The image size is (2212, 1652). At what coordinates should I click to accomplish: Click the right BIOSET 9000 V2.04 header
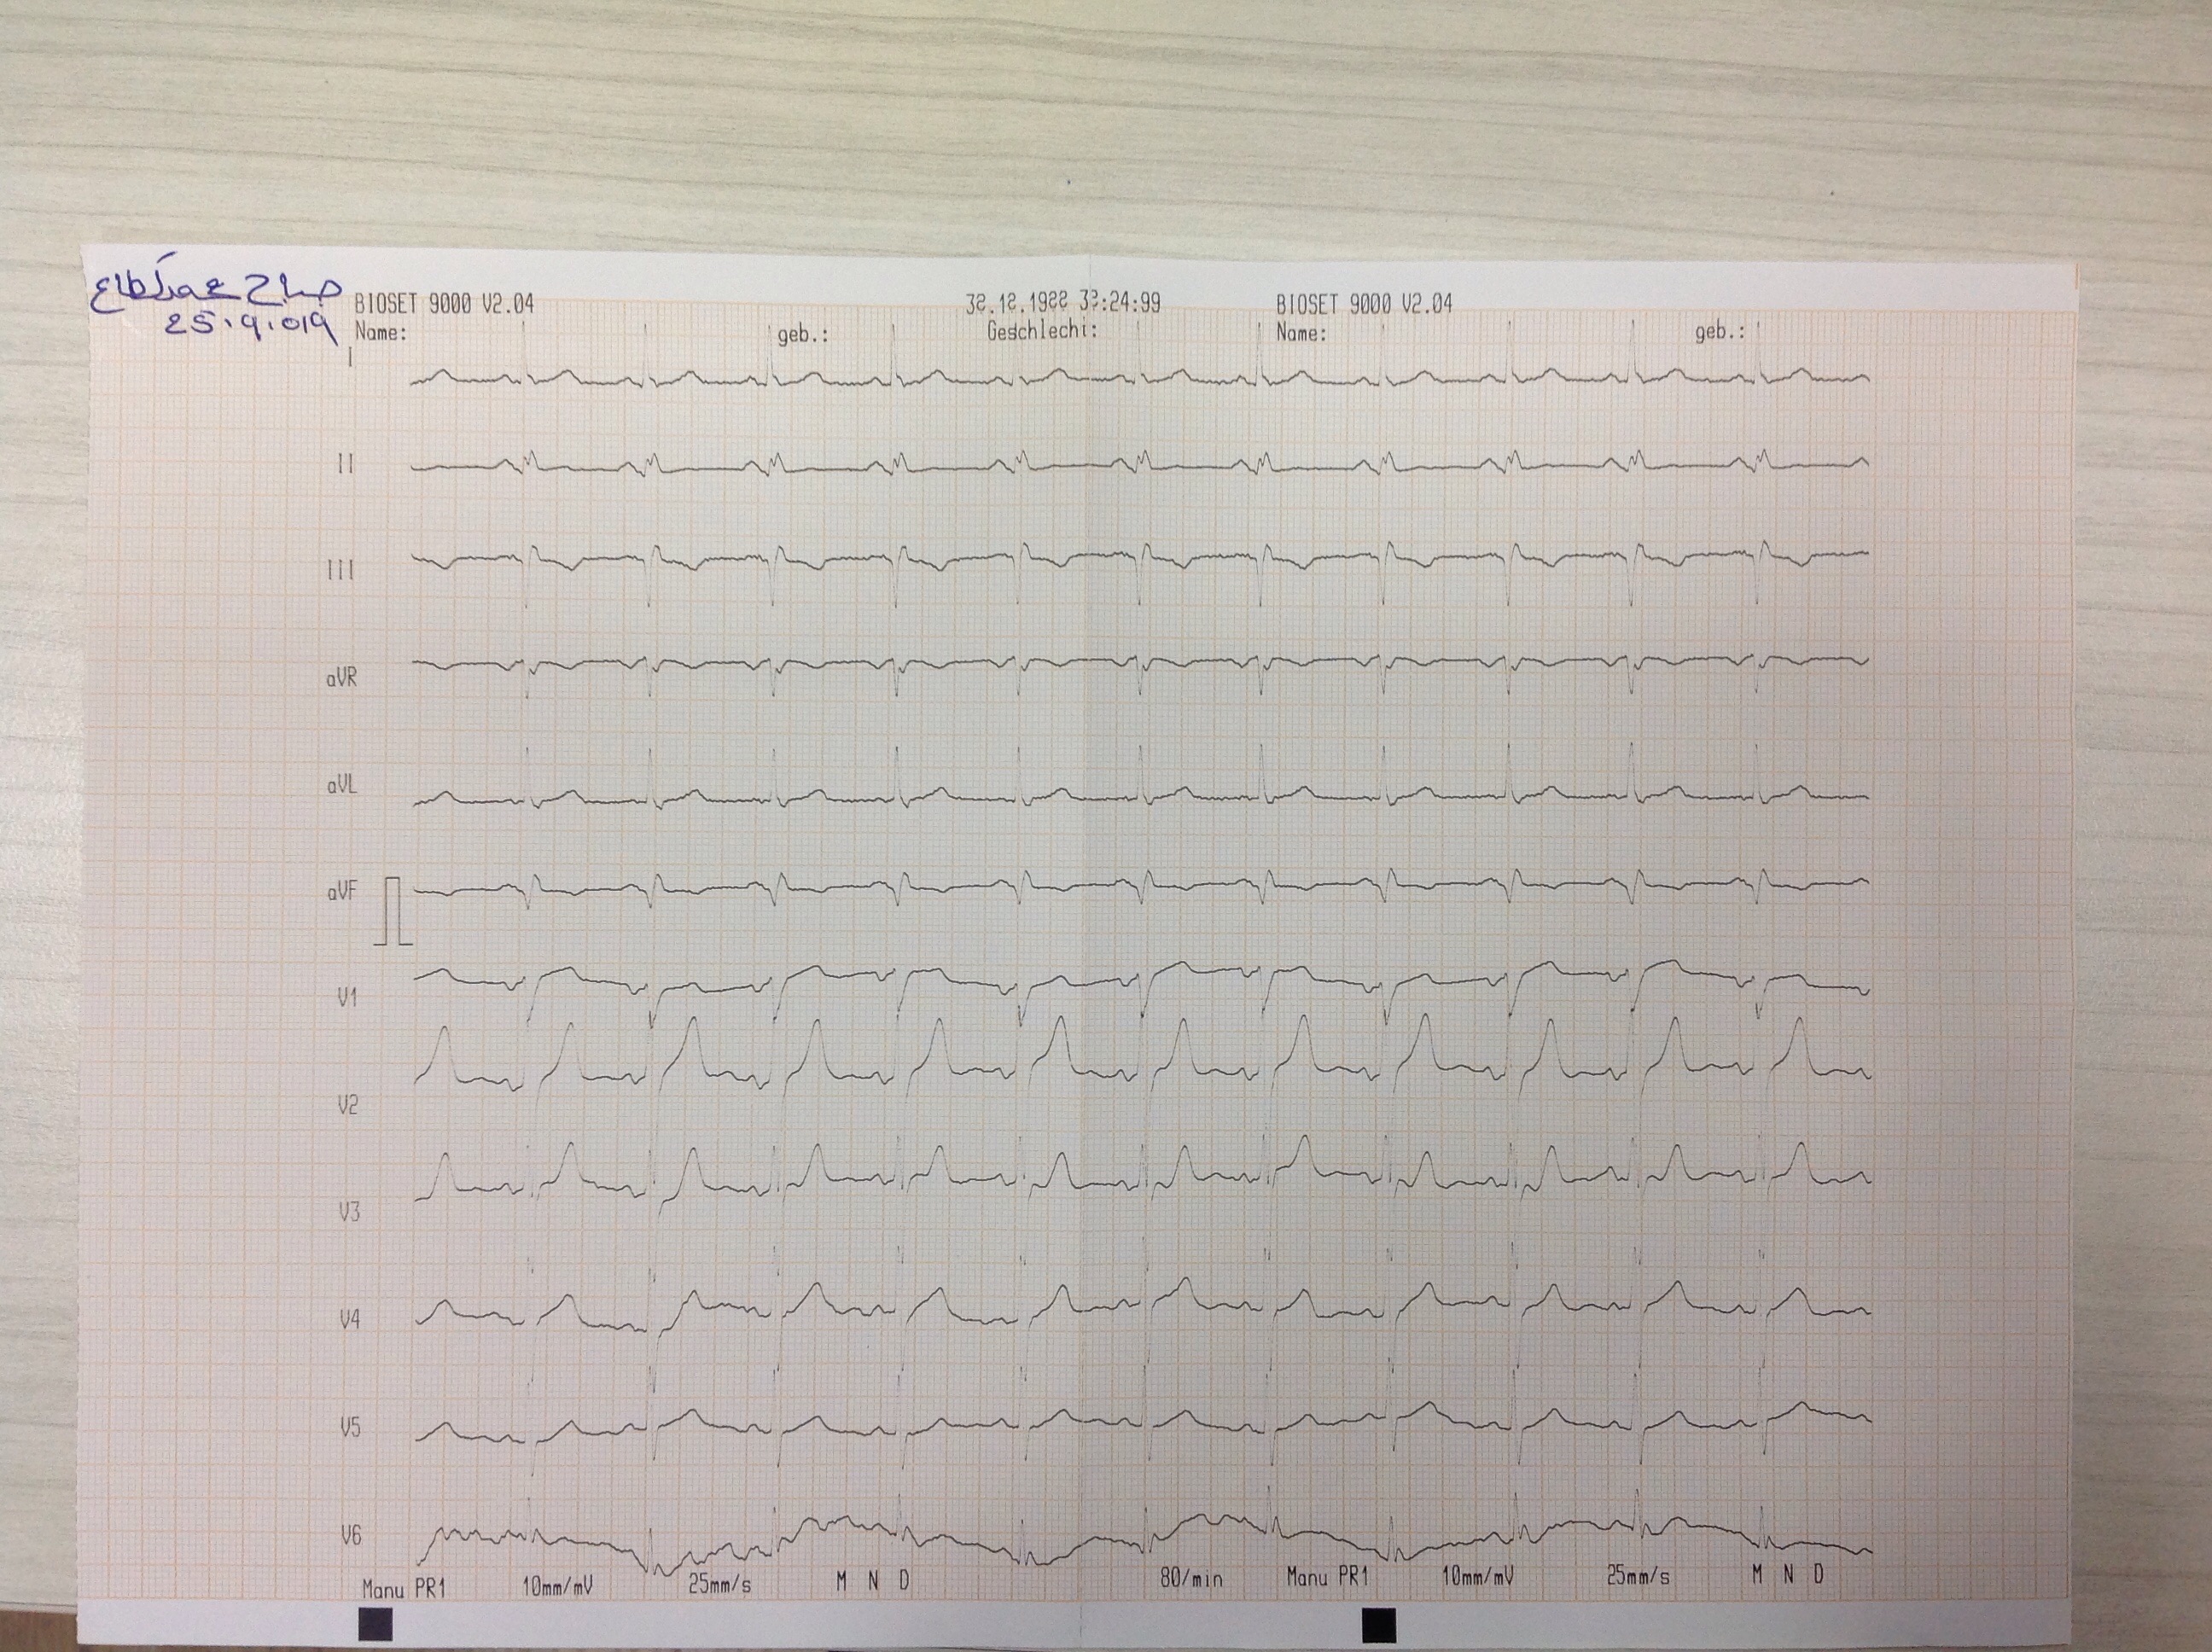click(x=1364, y=304)
